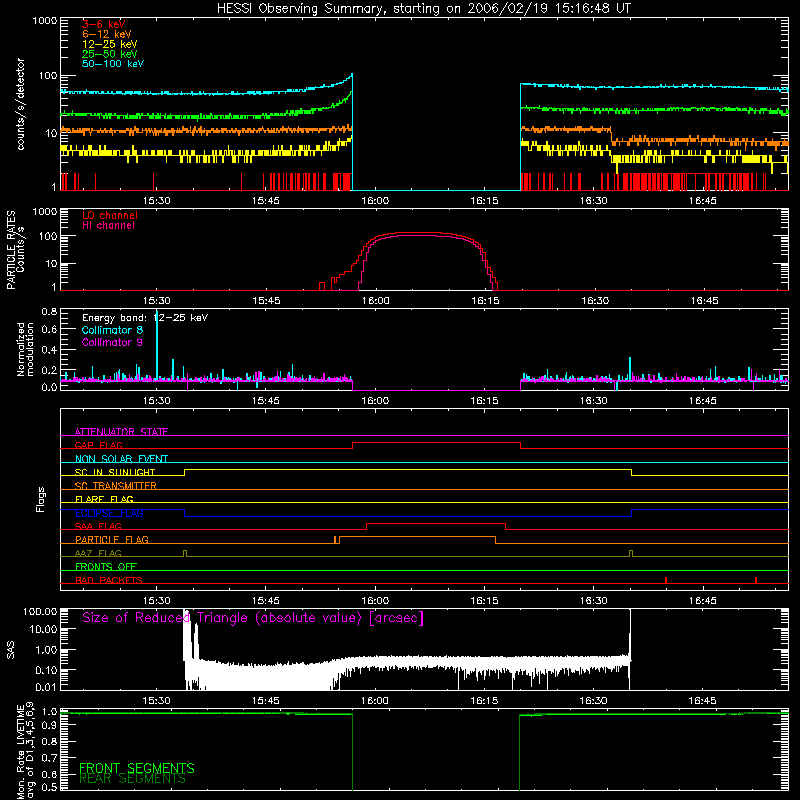The image size is (800, 800).
Task: Click the 16:00 tick under the counts plot
Action: 375,201
